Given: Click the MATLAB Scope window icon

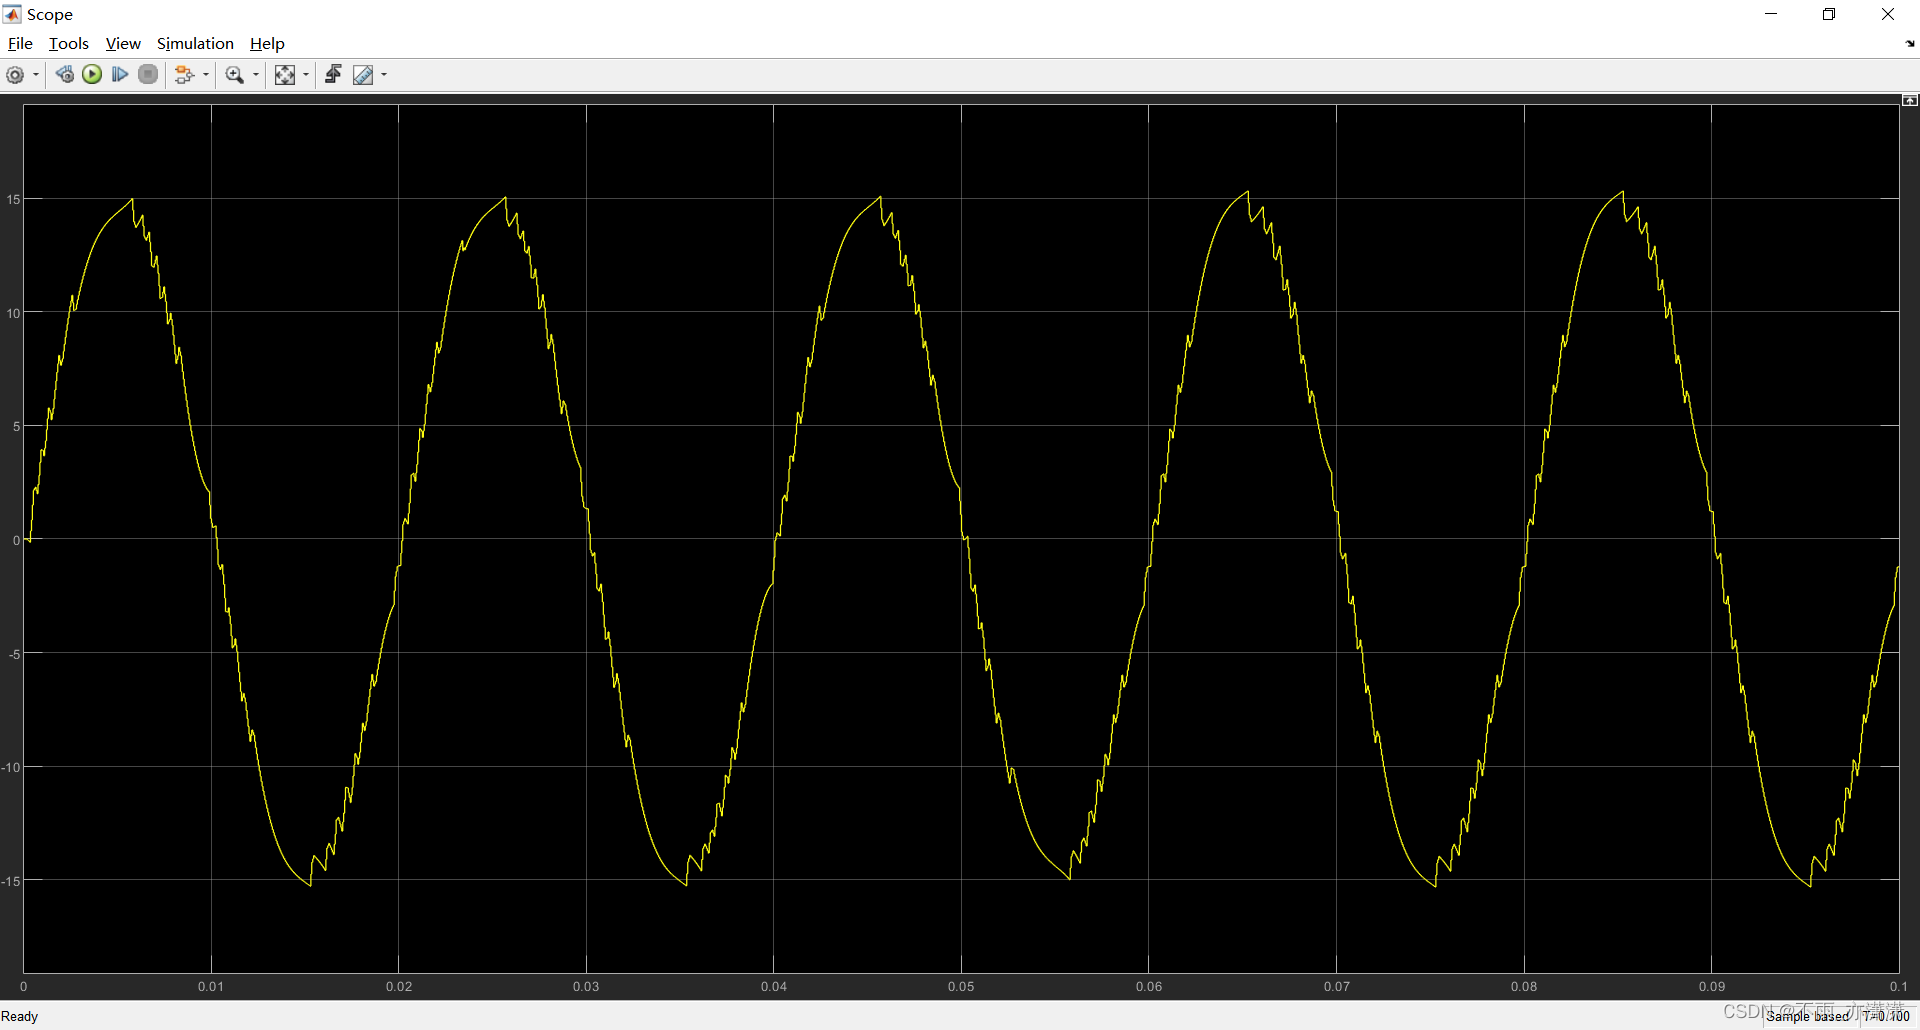Looking at the screenshot, I should [x=12, y=14].
